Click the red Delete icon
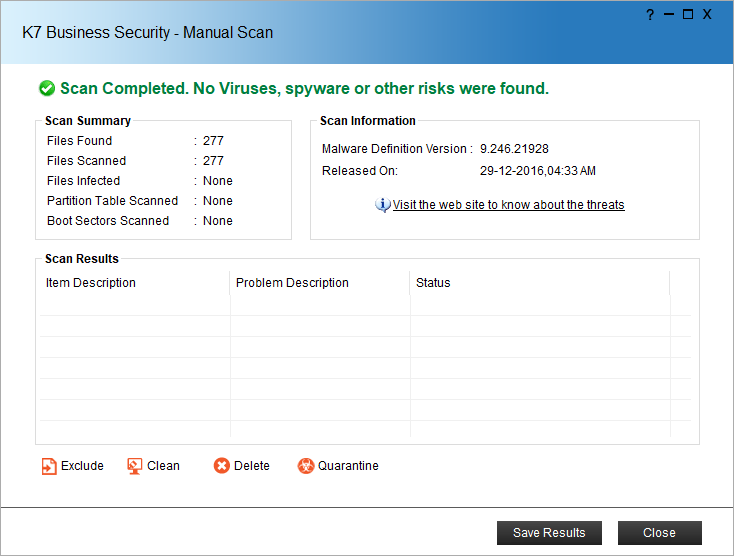Image resolution: width=734 pixels, height=556 pixels. (222, 466)
